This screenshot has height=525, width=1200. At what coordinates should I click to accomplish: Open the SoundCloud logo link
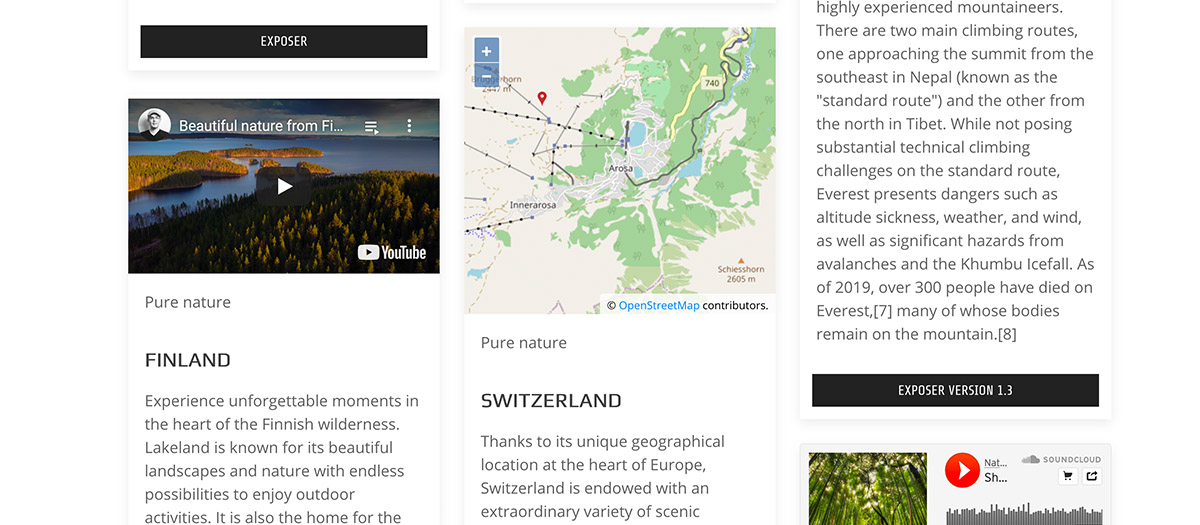point(1061,459)
